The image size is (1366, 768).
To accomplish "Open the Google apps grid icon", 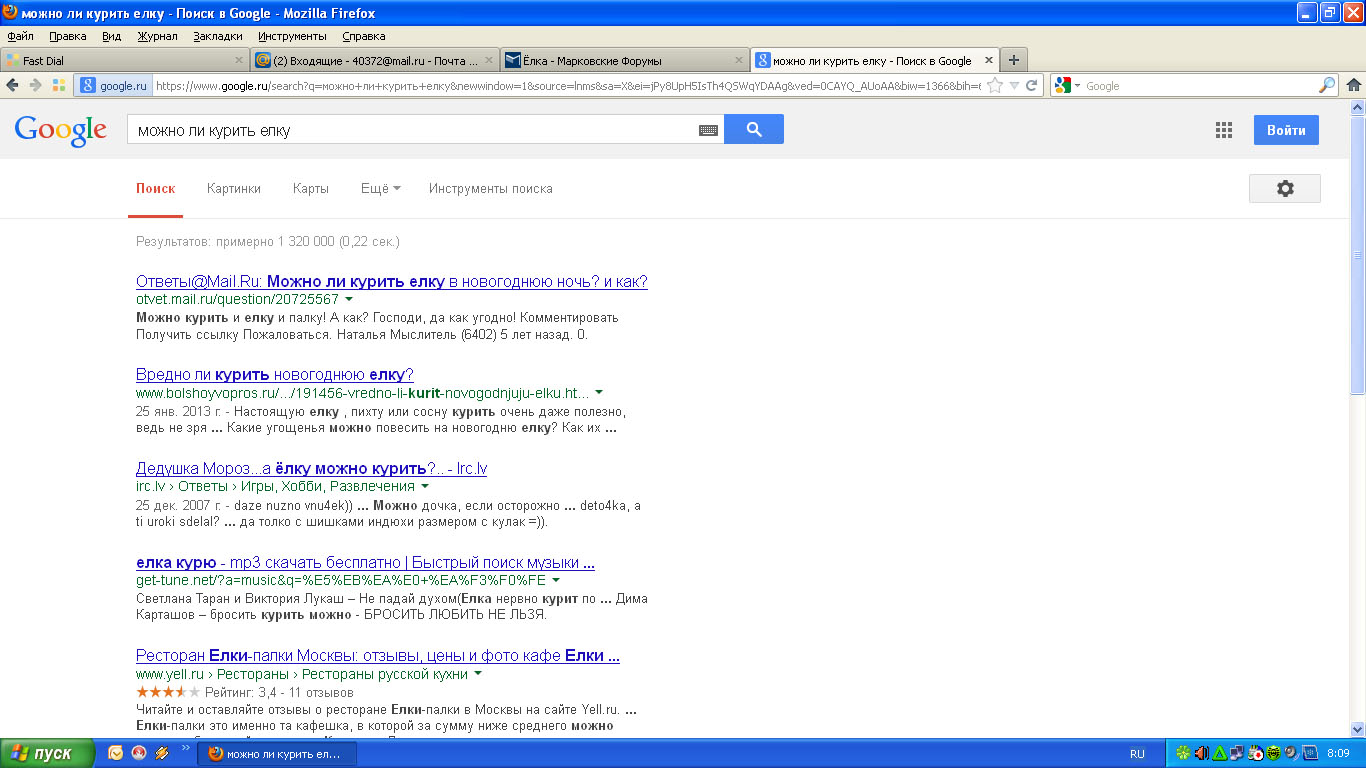I will [1223, 130].
